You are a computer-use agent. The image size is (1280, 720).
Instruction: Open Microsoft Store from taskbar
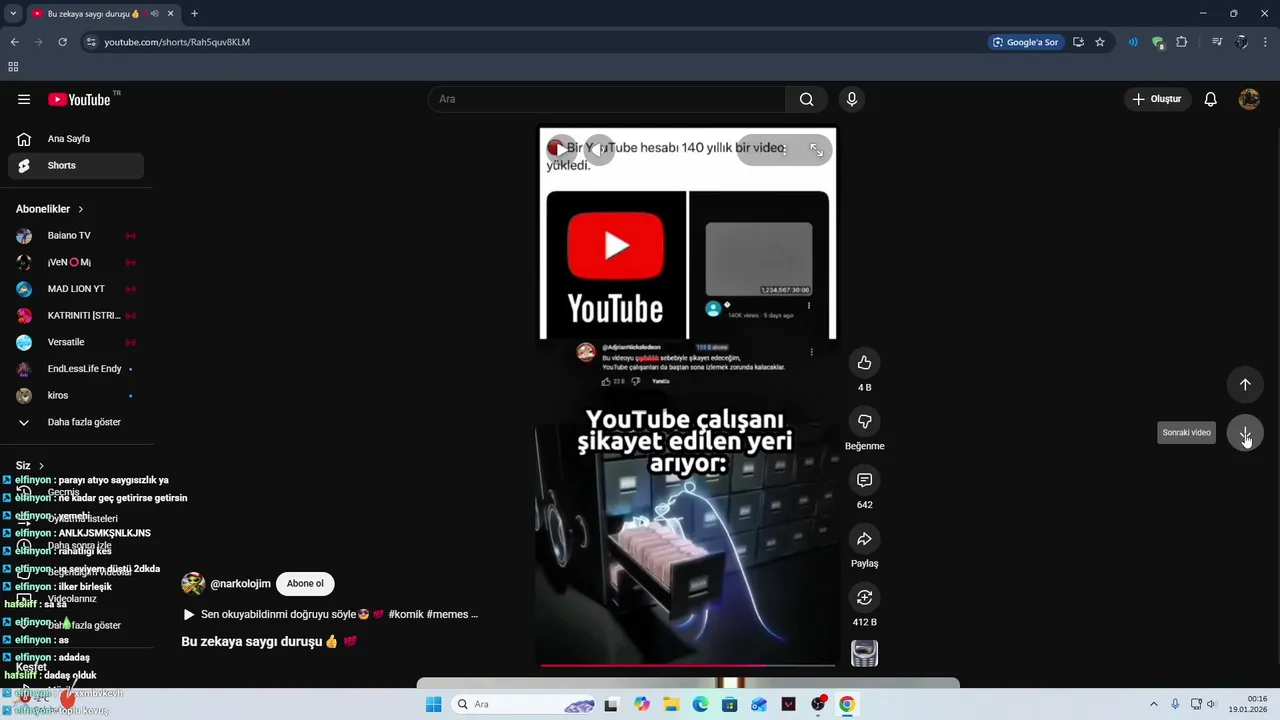pos(729,704)
